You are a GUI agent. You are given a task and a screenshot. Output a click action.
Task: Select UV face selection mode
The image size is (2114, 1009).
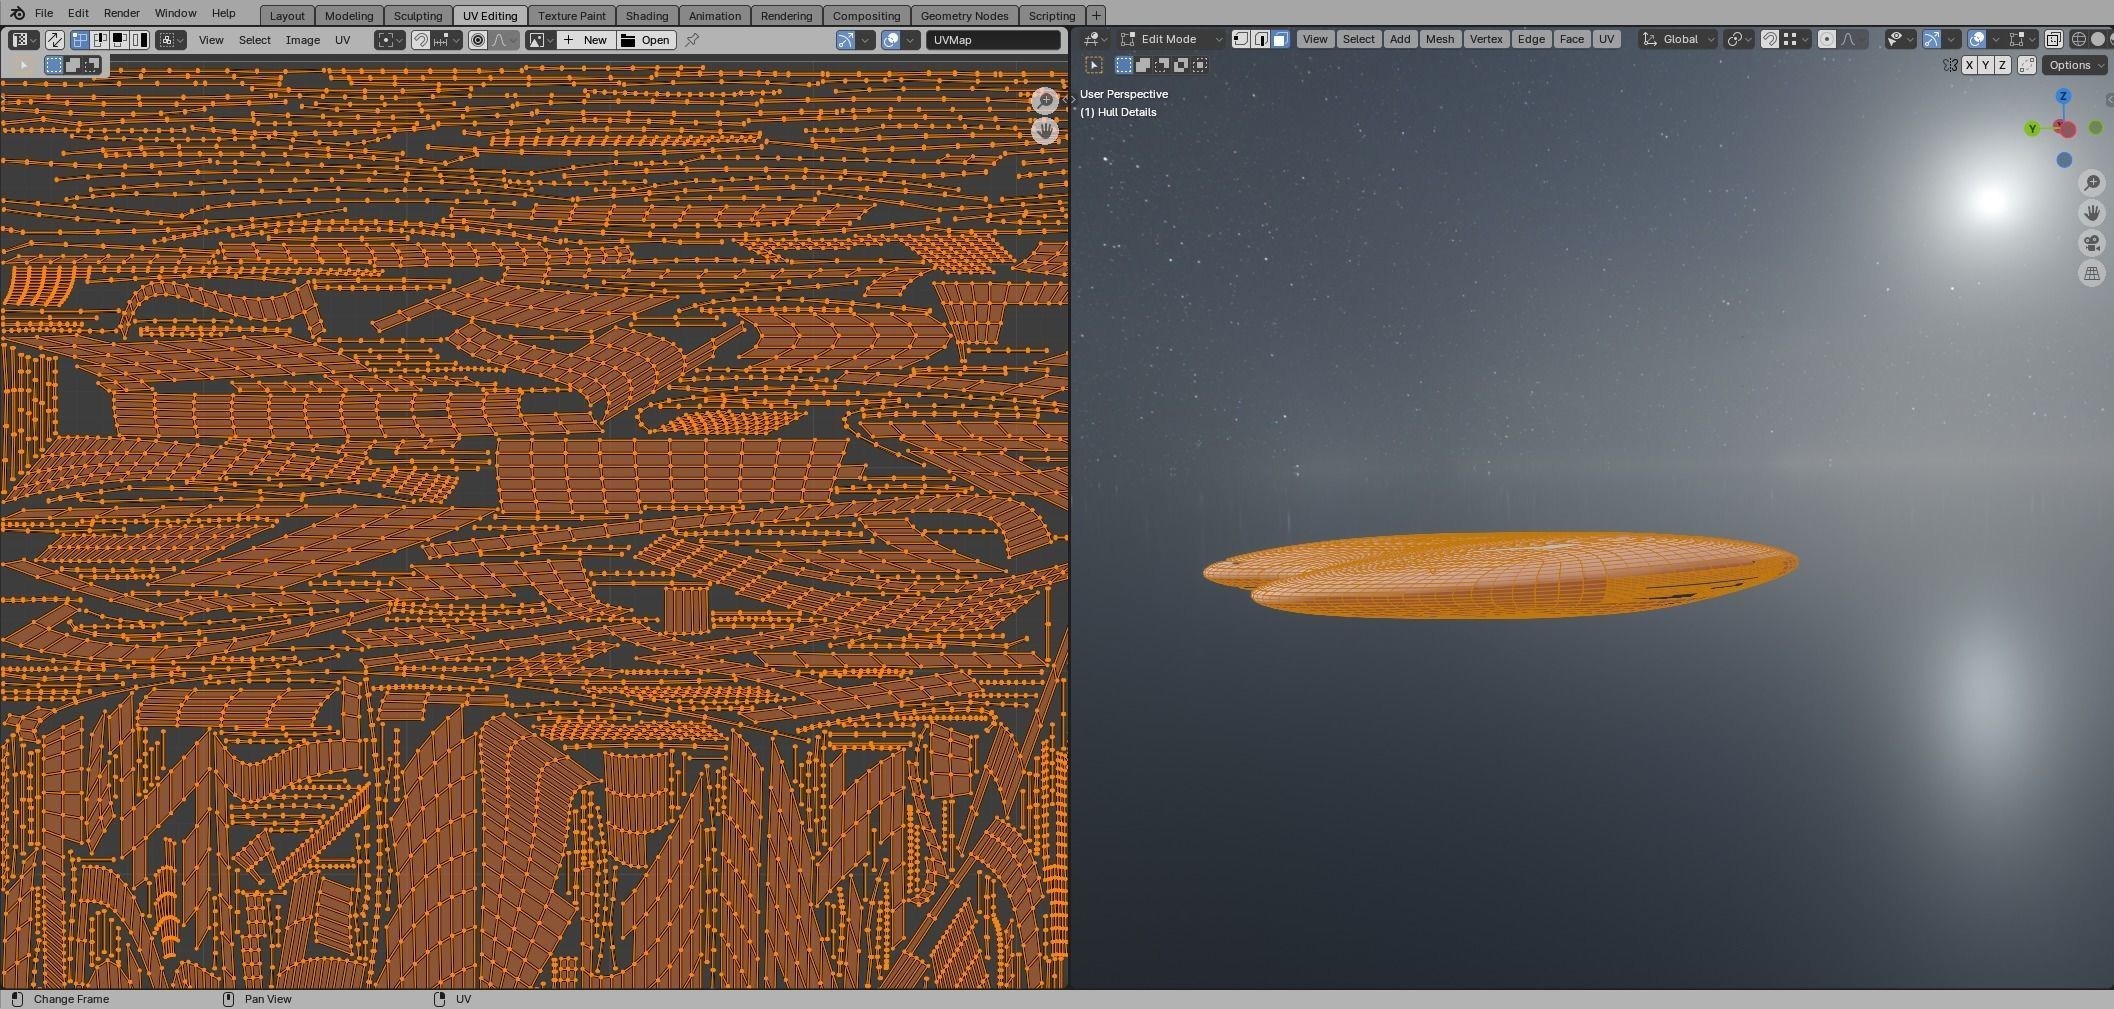pyautogui.click(x=119, y=40)
